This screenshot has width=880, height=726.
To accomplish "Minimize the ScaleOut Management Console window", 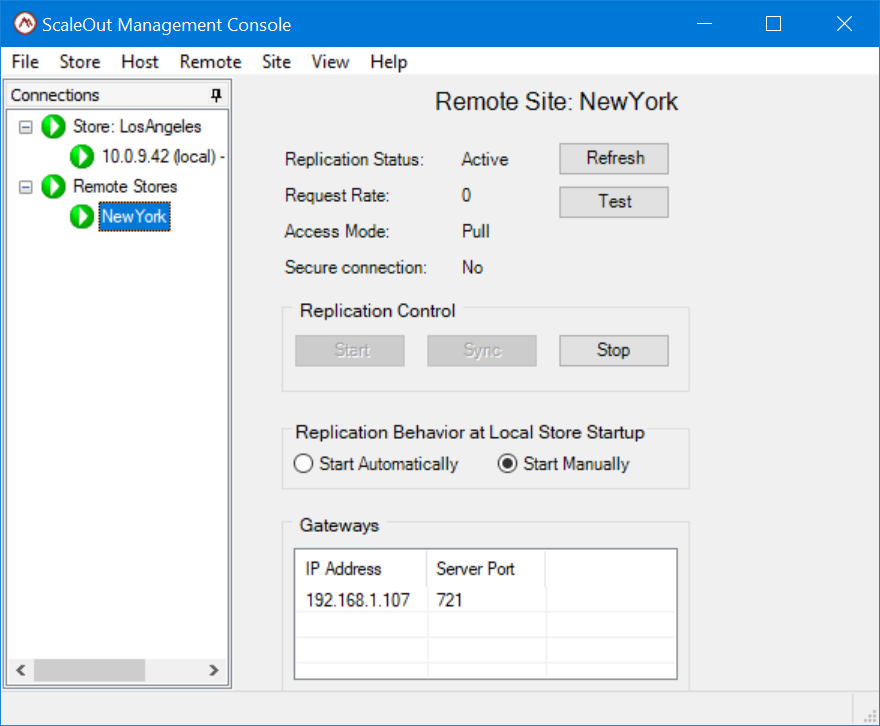I will click(x=704, y=24).
